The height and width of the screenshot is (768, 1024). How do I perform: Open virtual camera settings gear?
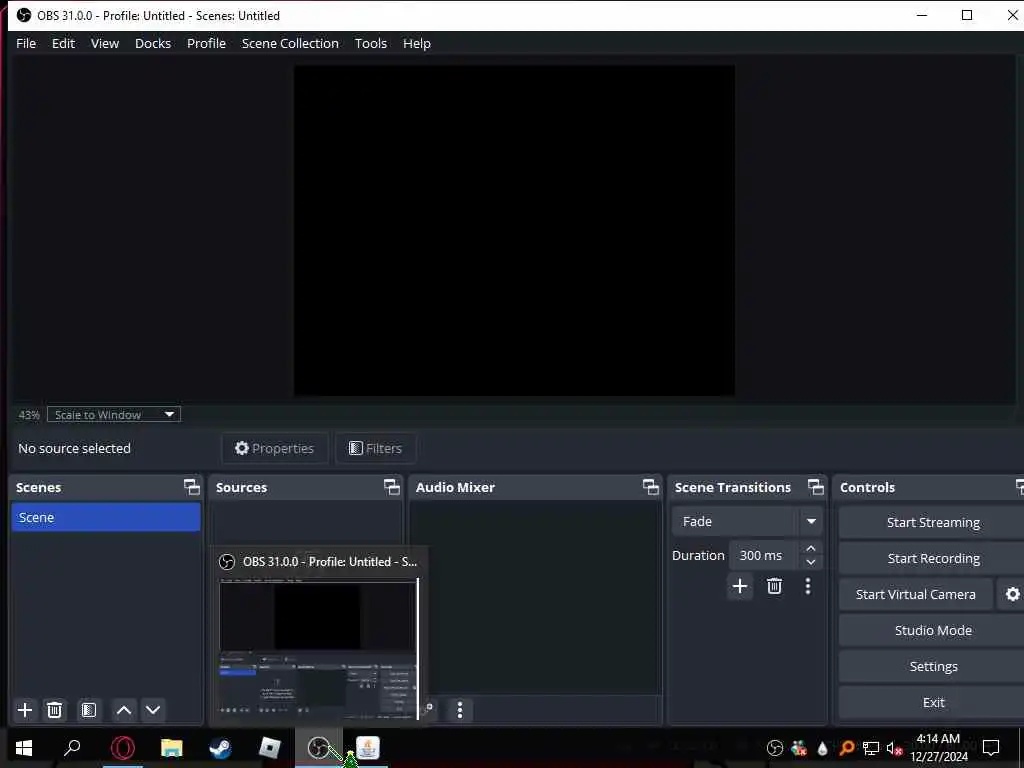pyautogui.click(x=1011, y=594)
